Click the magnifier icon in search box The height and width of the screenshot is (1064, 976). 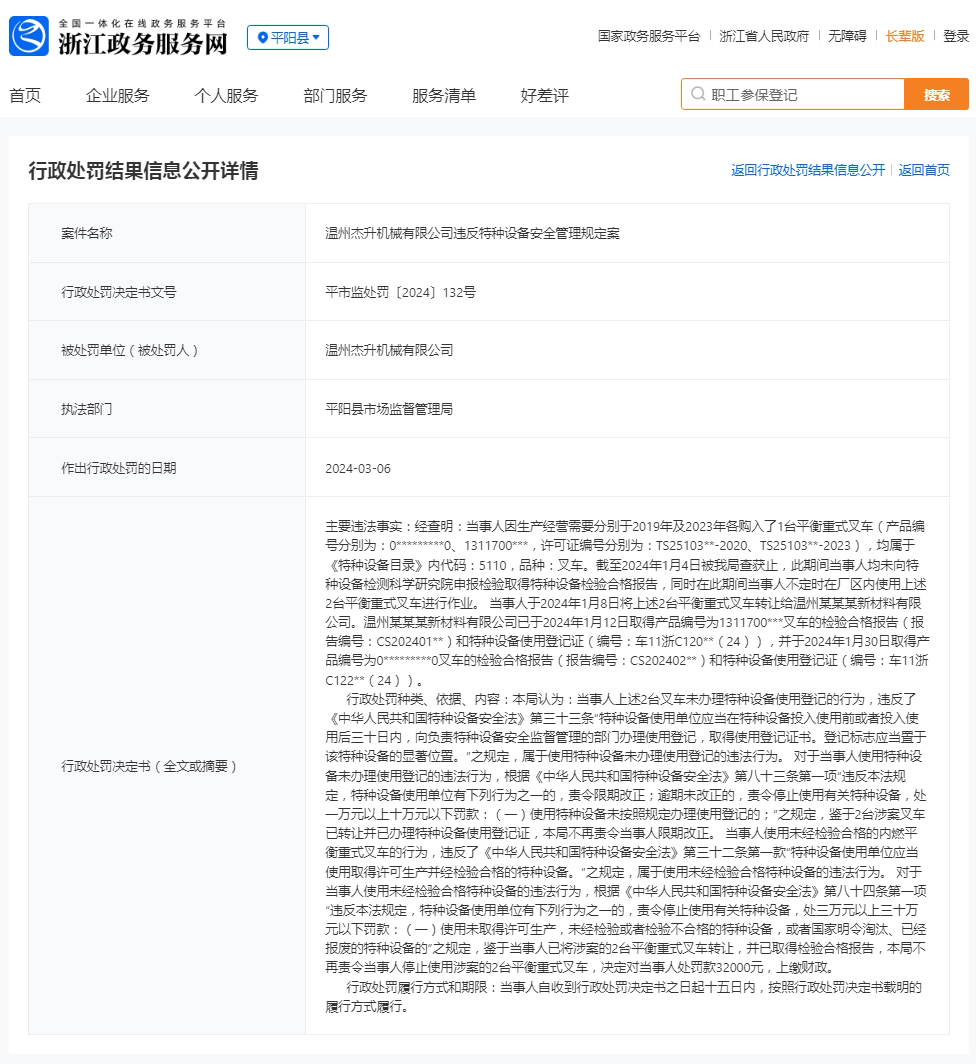(698, 95)
